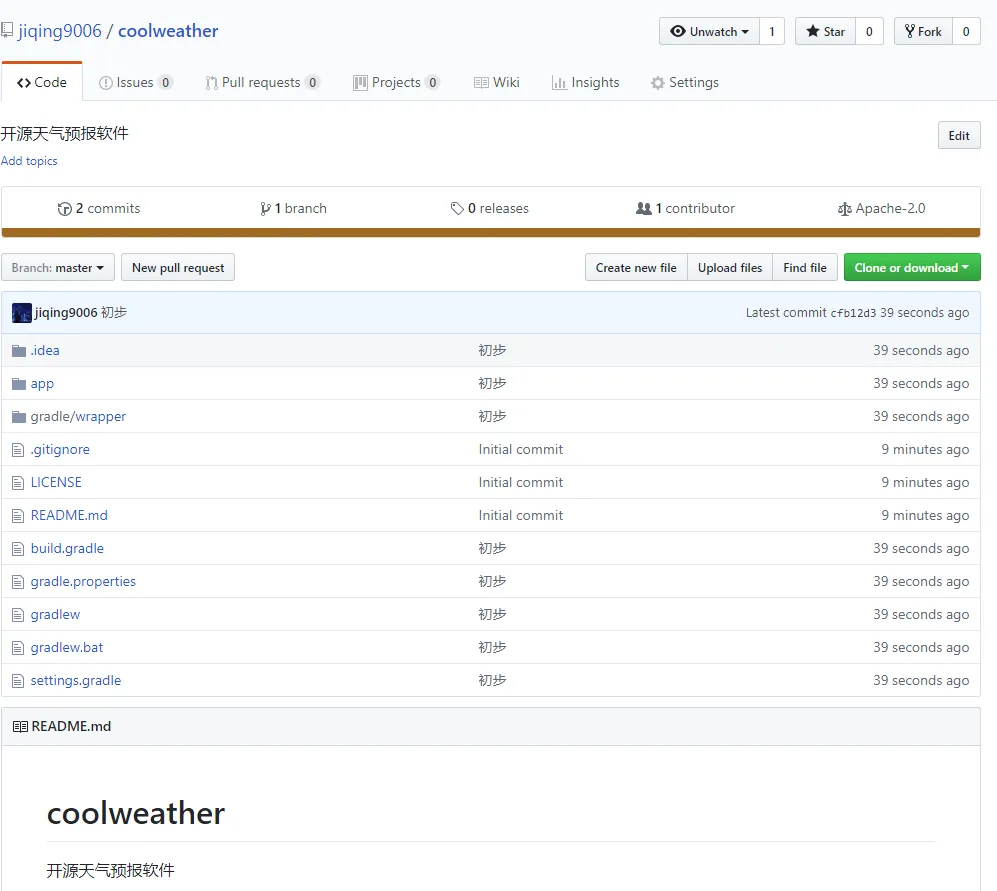Open the stargazers count 0
The width and height of the screenshot is (997, 891).
(x=869, y=31)
